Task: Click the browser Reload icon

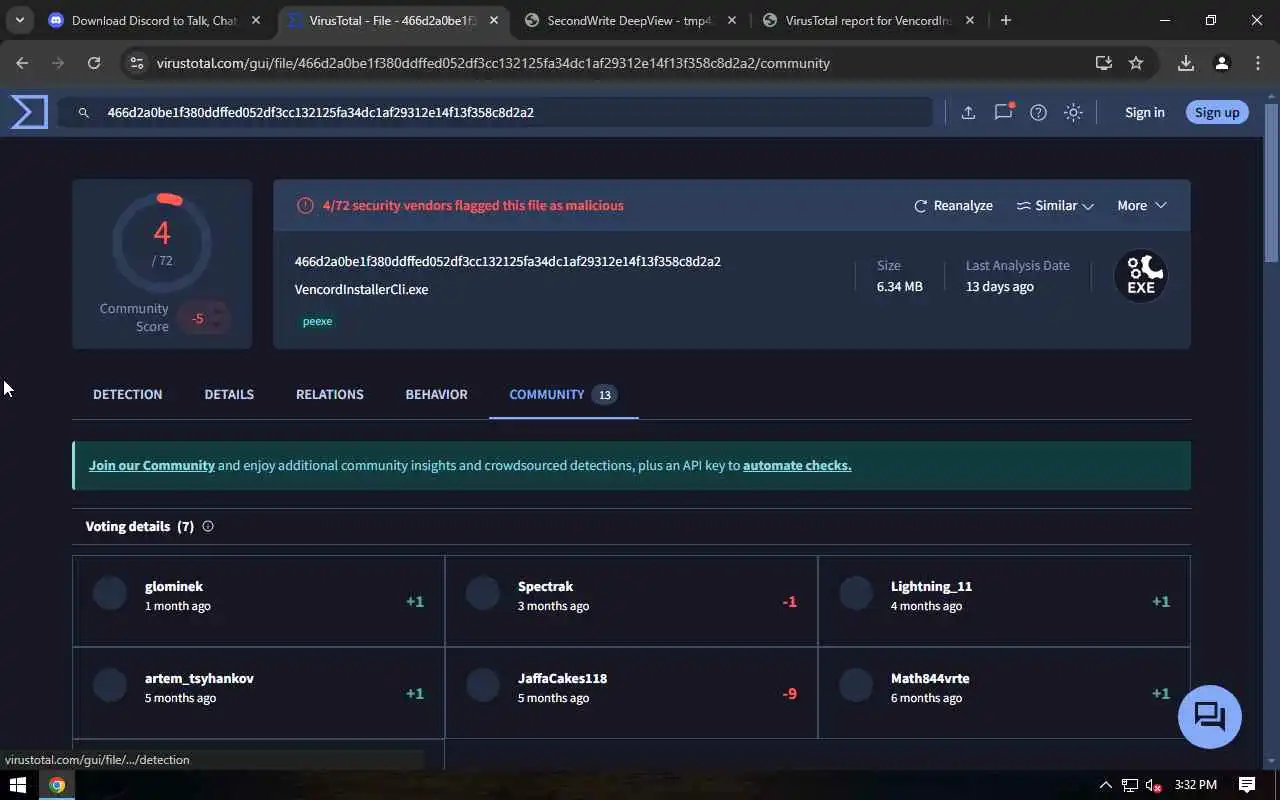Action: point(94,63)
